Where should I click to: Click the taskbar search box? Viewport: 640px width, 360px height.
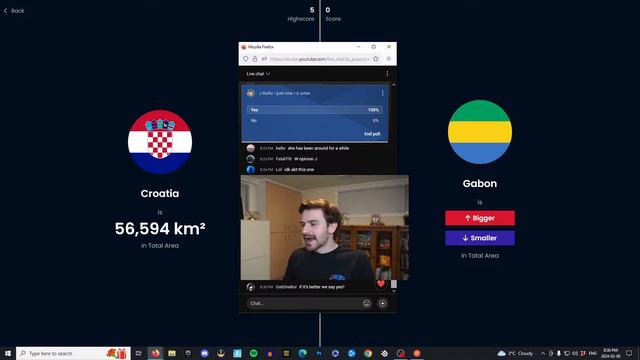(73, 353)
